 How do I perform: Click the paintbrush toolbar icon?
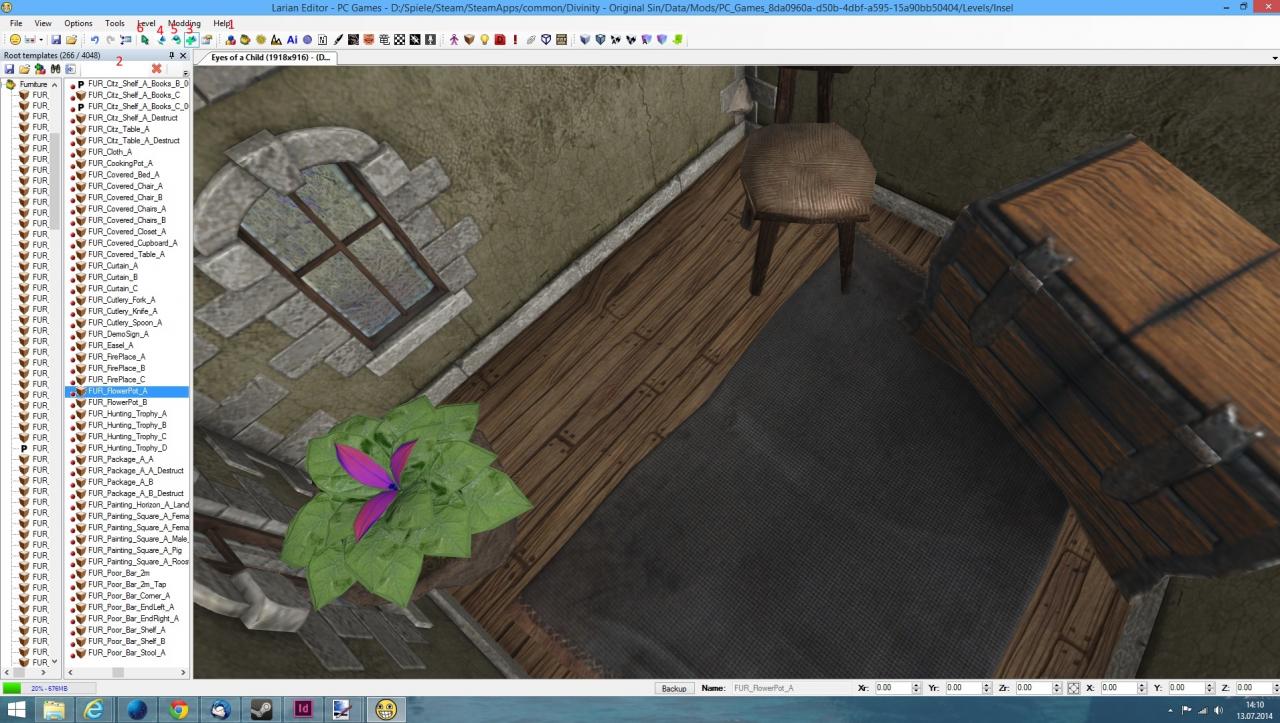(x=338, y=40)
